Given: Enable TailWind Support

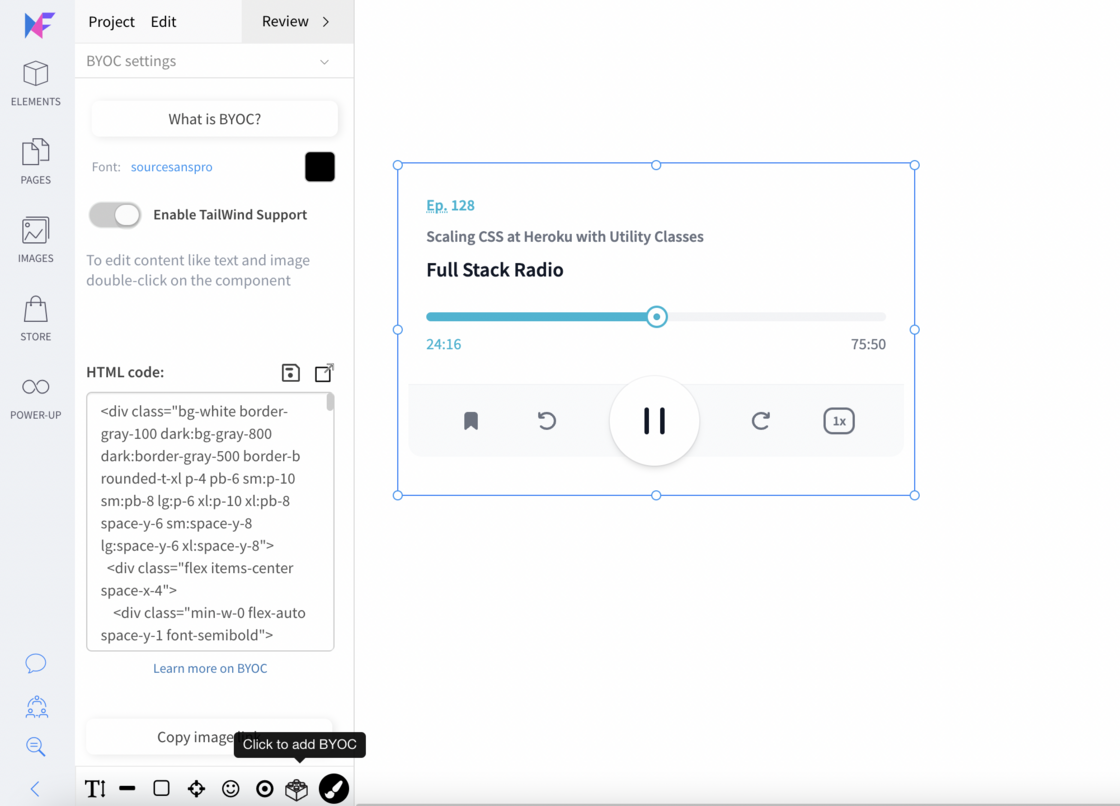Looking at the screenshot, I should 114,215.
